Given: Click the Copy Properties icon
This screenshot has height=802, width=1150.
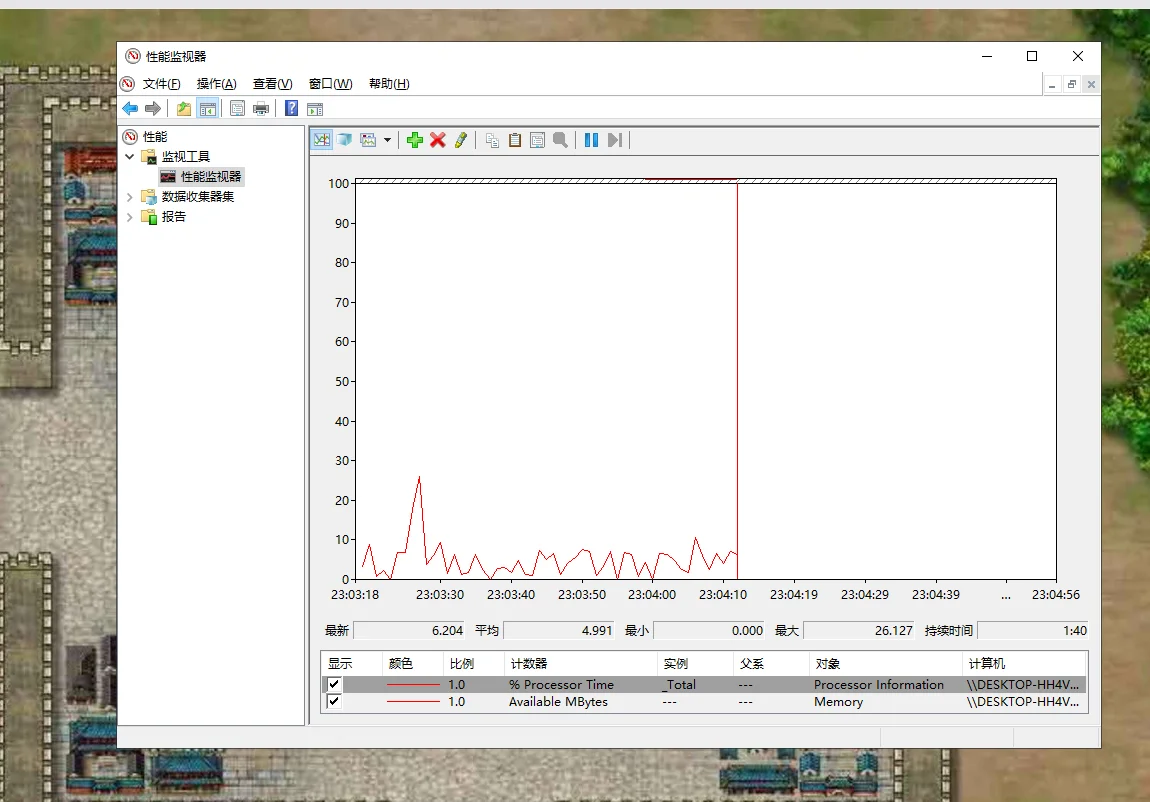Looking at the screenshot, I should pos(492,139).
